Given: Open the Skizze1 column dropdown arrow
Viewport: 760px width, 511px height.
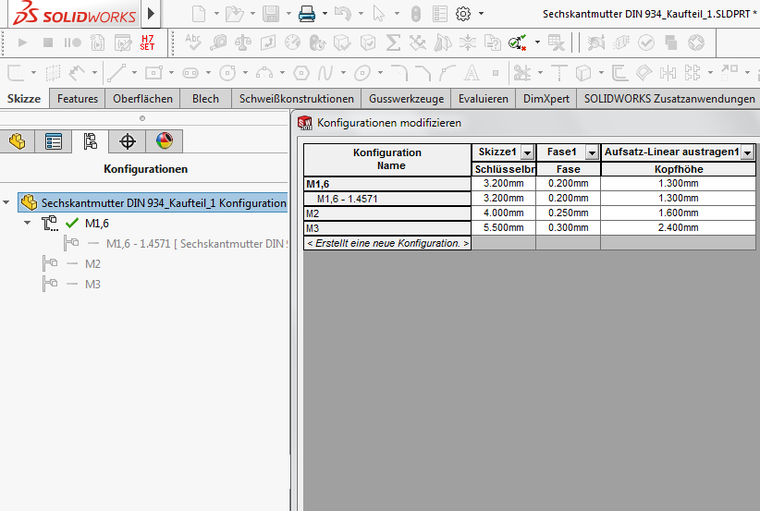Looking at the screenshot, I should [527, 153].
